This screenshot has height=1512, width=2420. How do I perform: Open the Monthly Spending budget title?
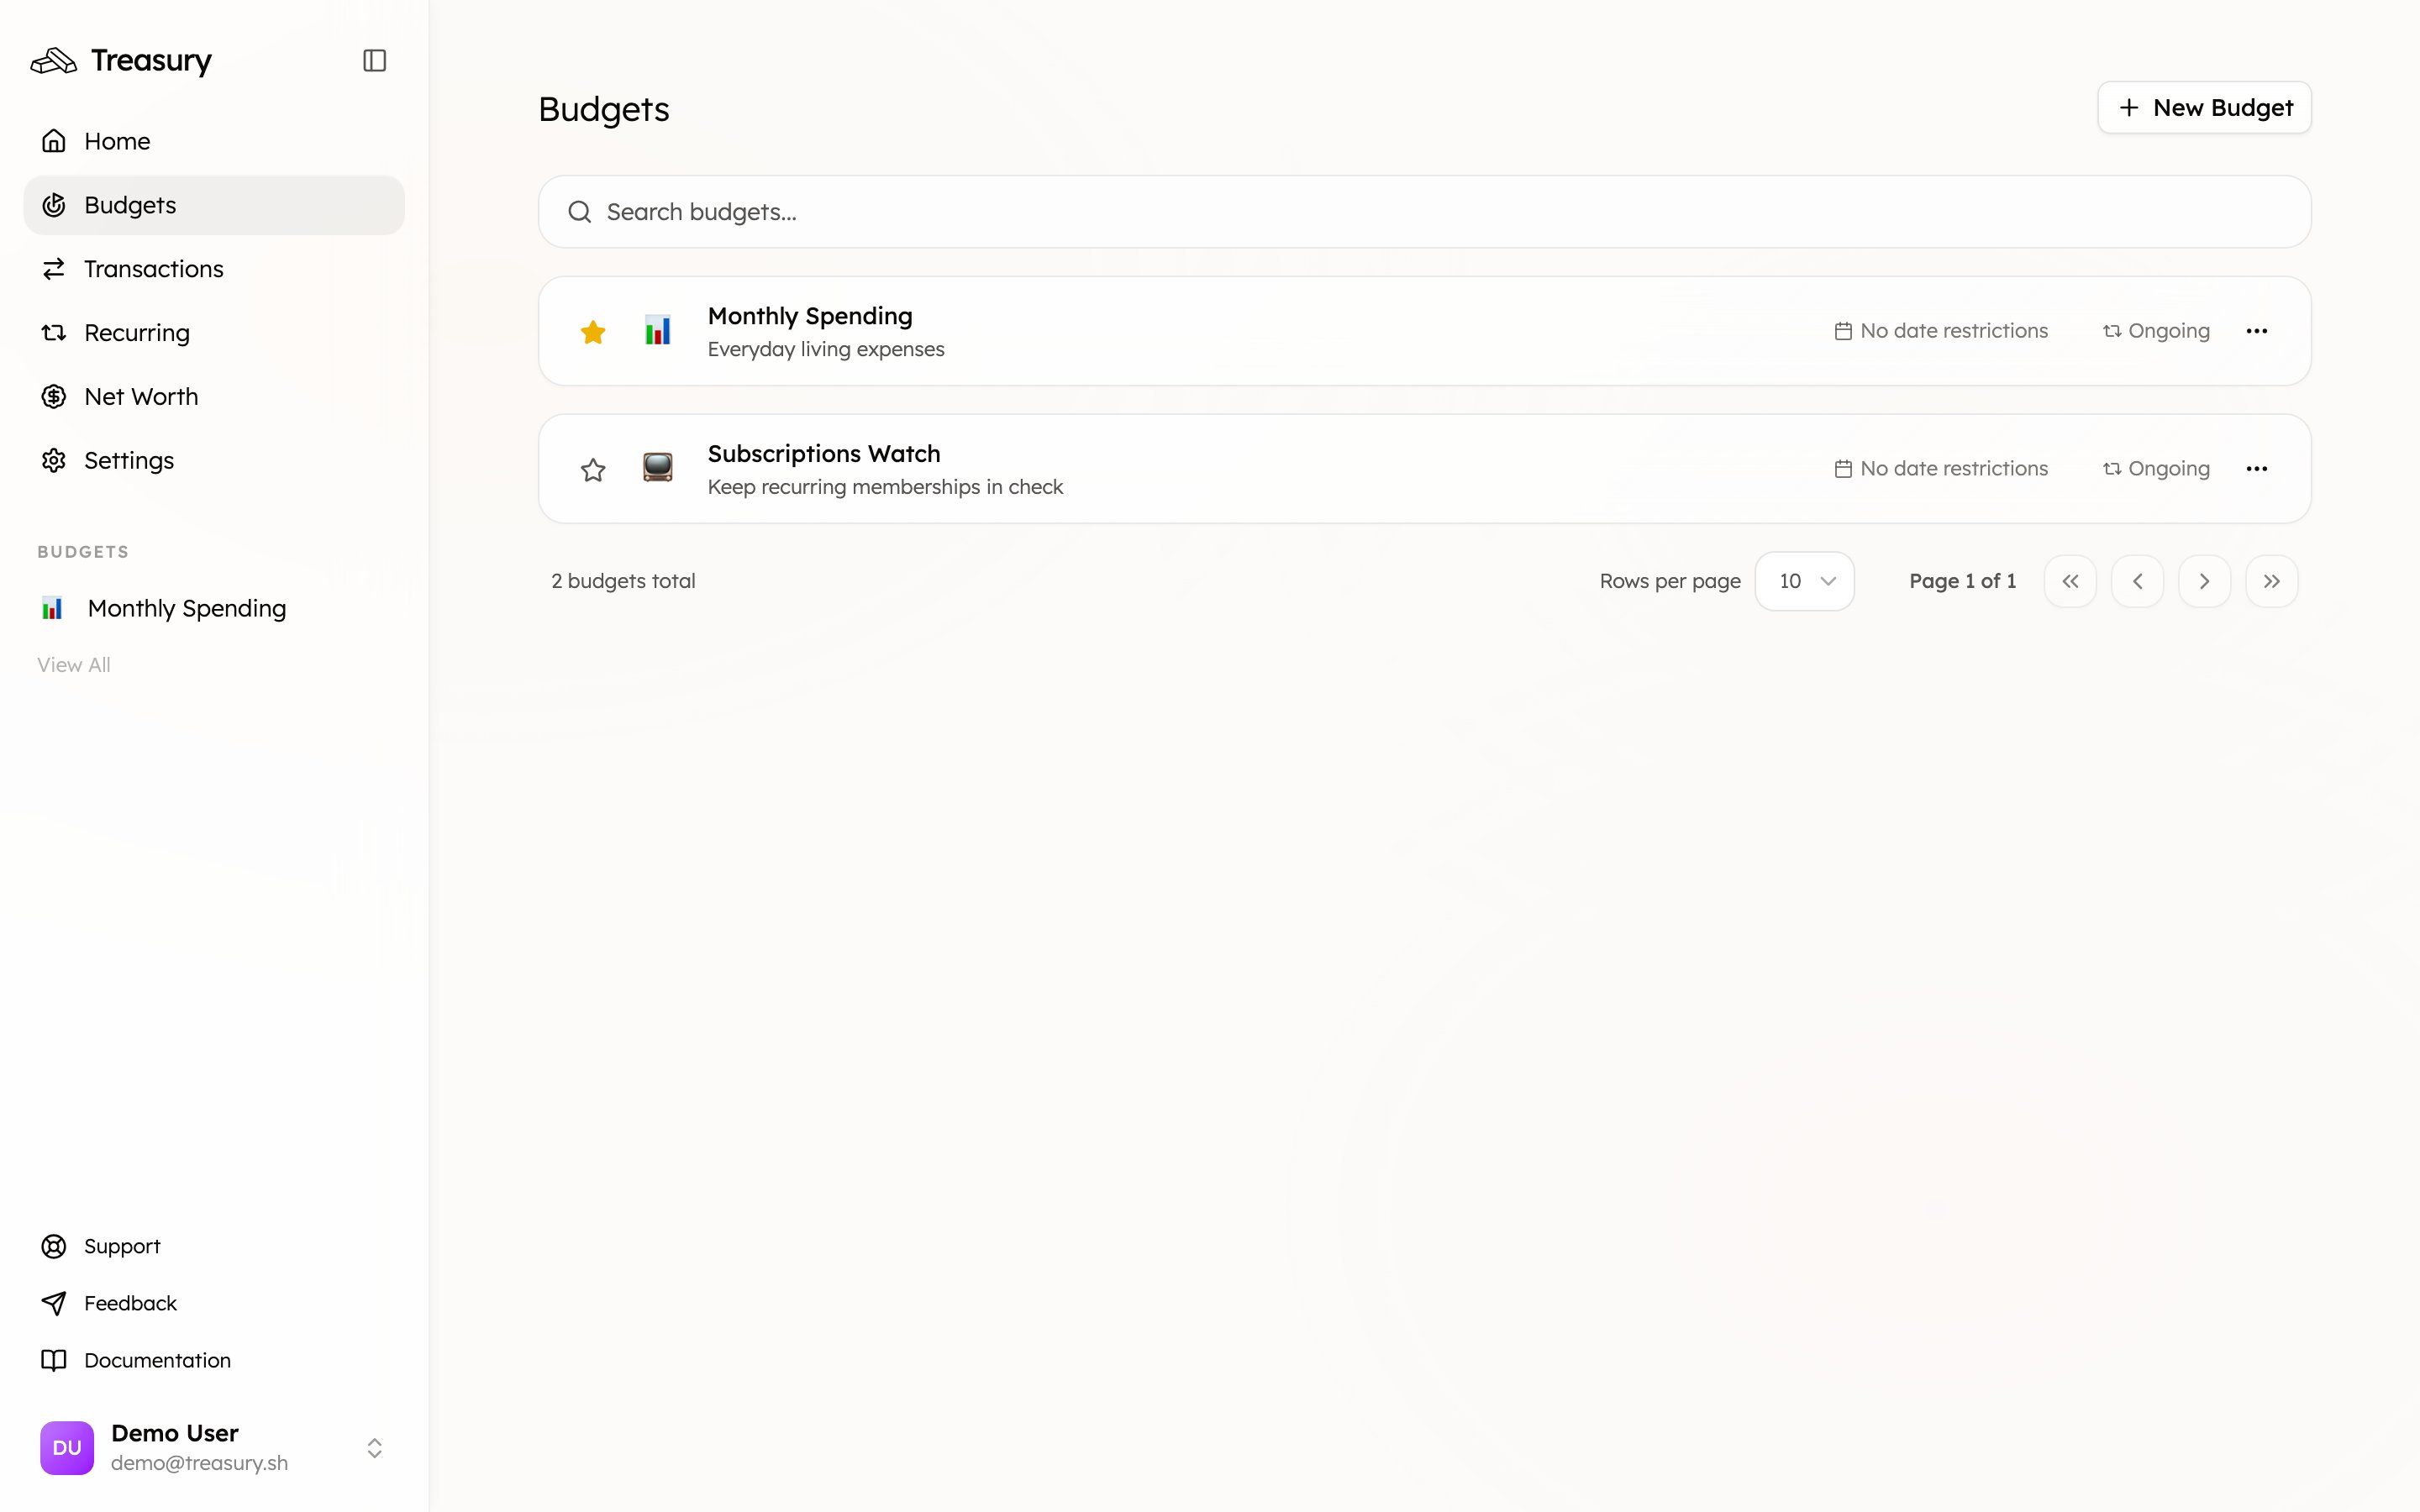(810, 316)
